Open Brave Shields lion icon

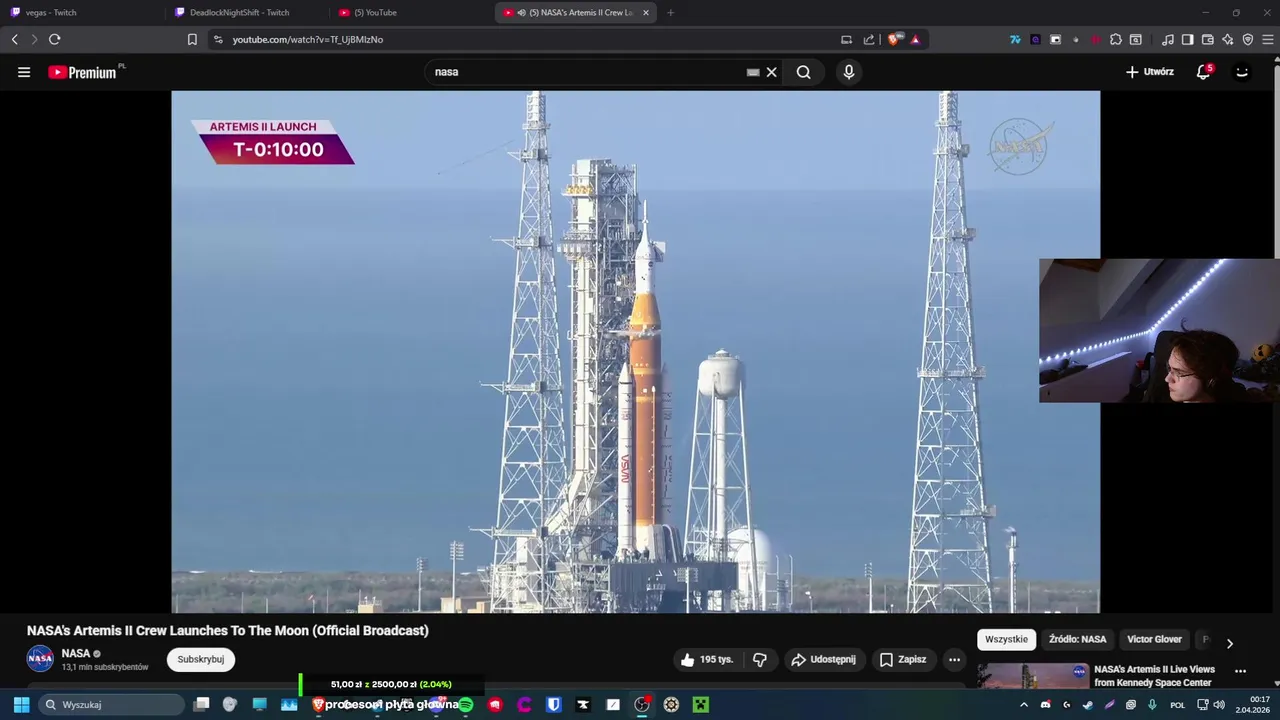tap(894, 40)
